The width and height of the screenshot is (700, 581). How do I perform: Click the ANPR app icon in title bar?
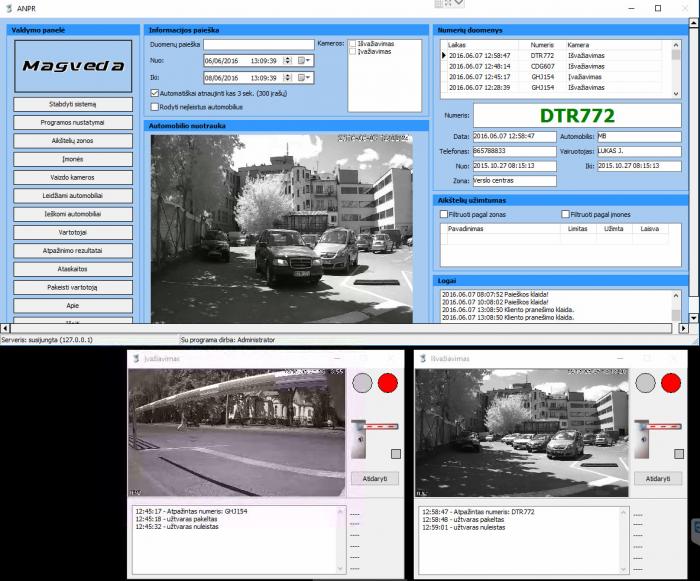pyautogui.click(x=8, y=8)
